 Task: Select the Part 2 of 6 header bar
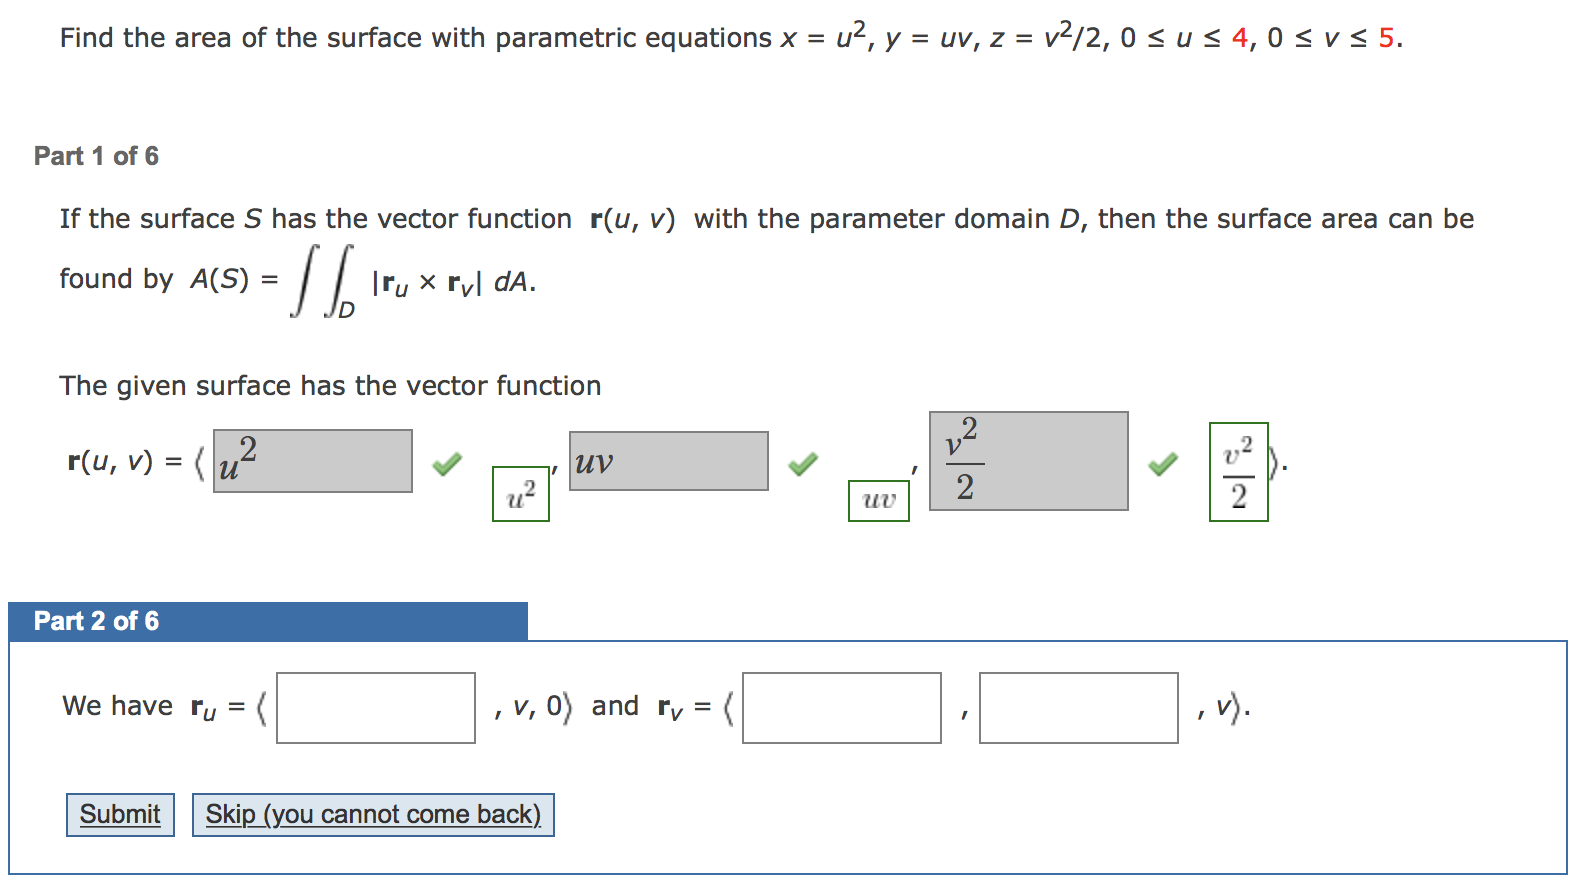coord(96,621)
